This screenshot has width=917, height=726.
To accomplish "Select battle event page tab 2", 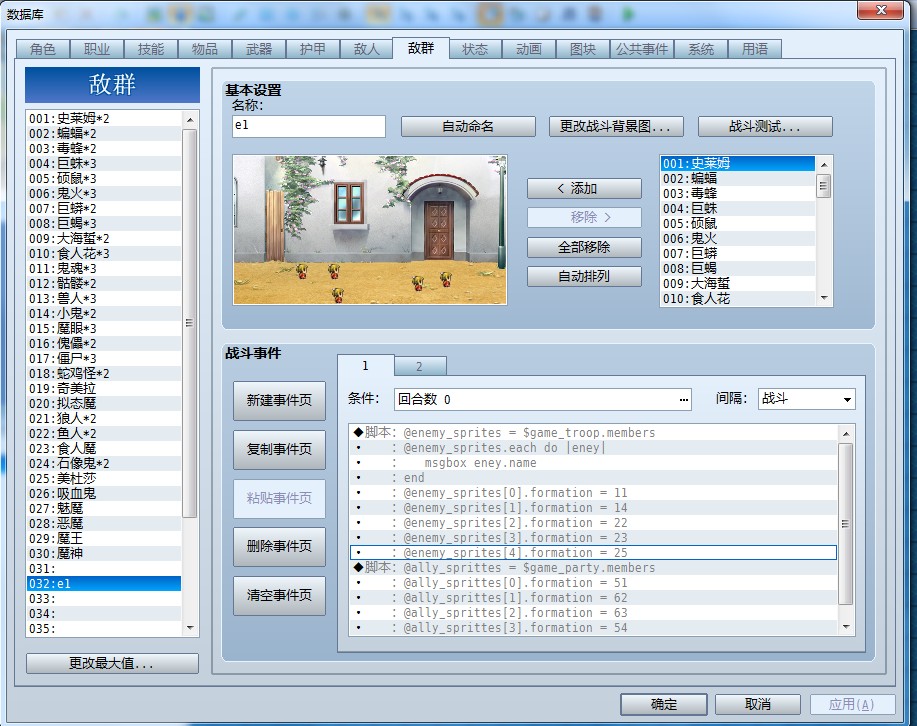I will (x=420, y=366).
